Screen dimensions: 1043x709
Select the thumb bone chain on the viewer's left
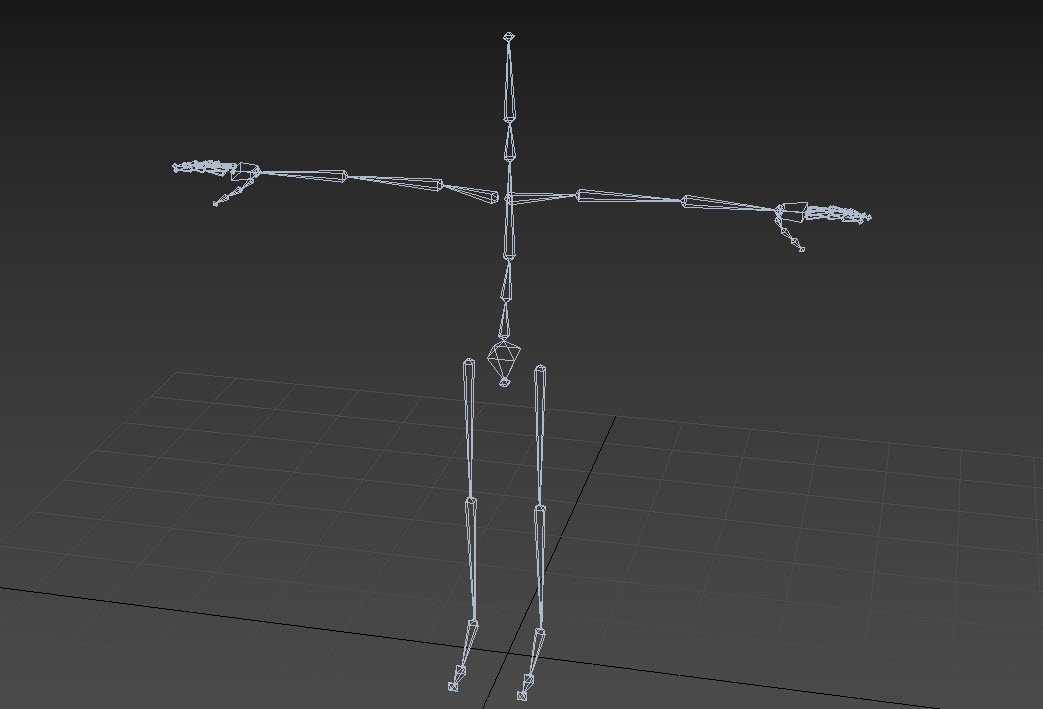coord(232,191)
